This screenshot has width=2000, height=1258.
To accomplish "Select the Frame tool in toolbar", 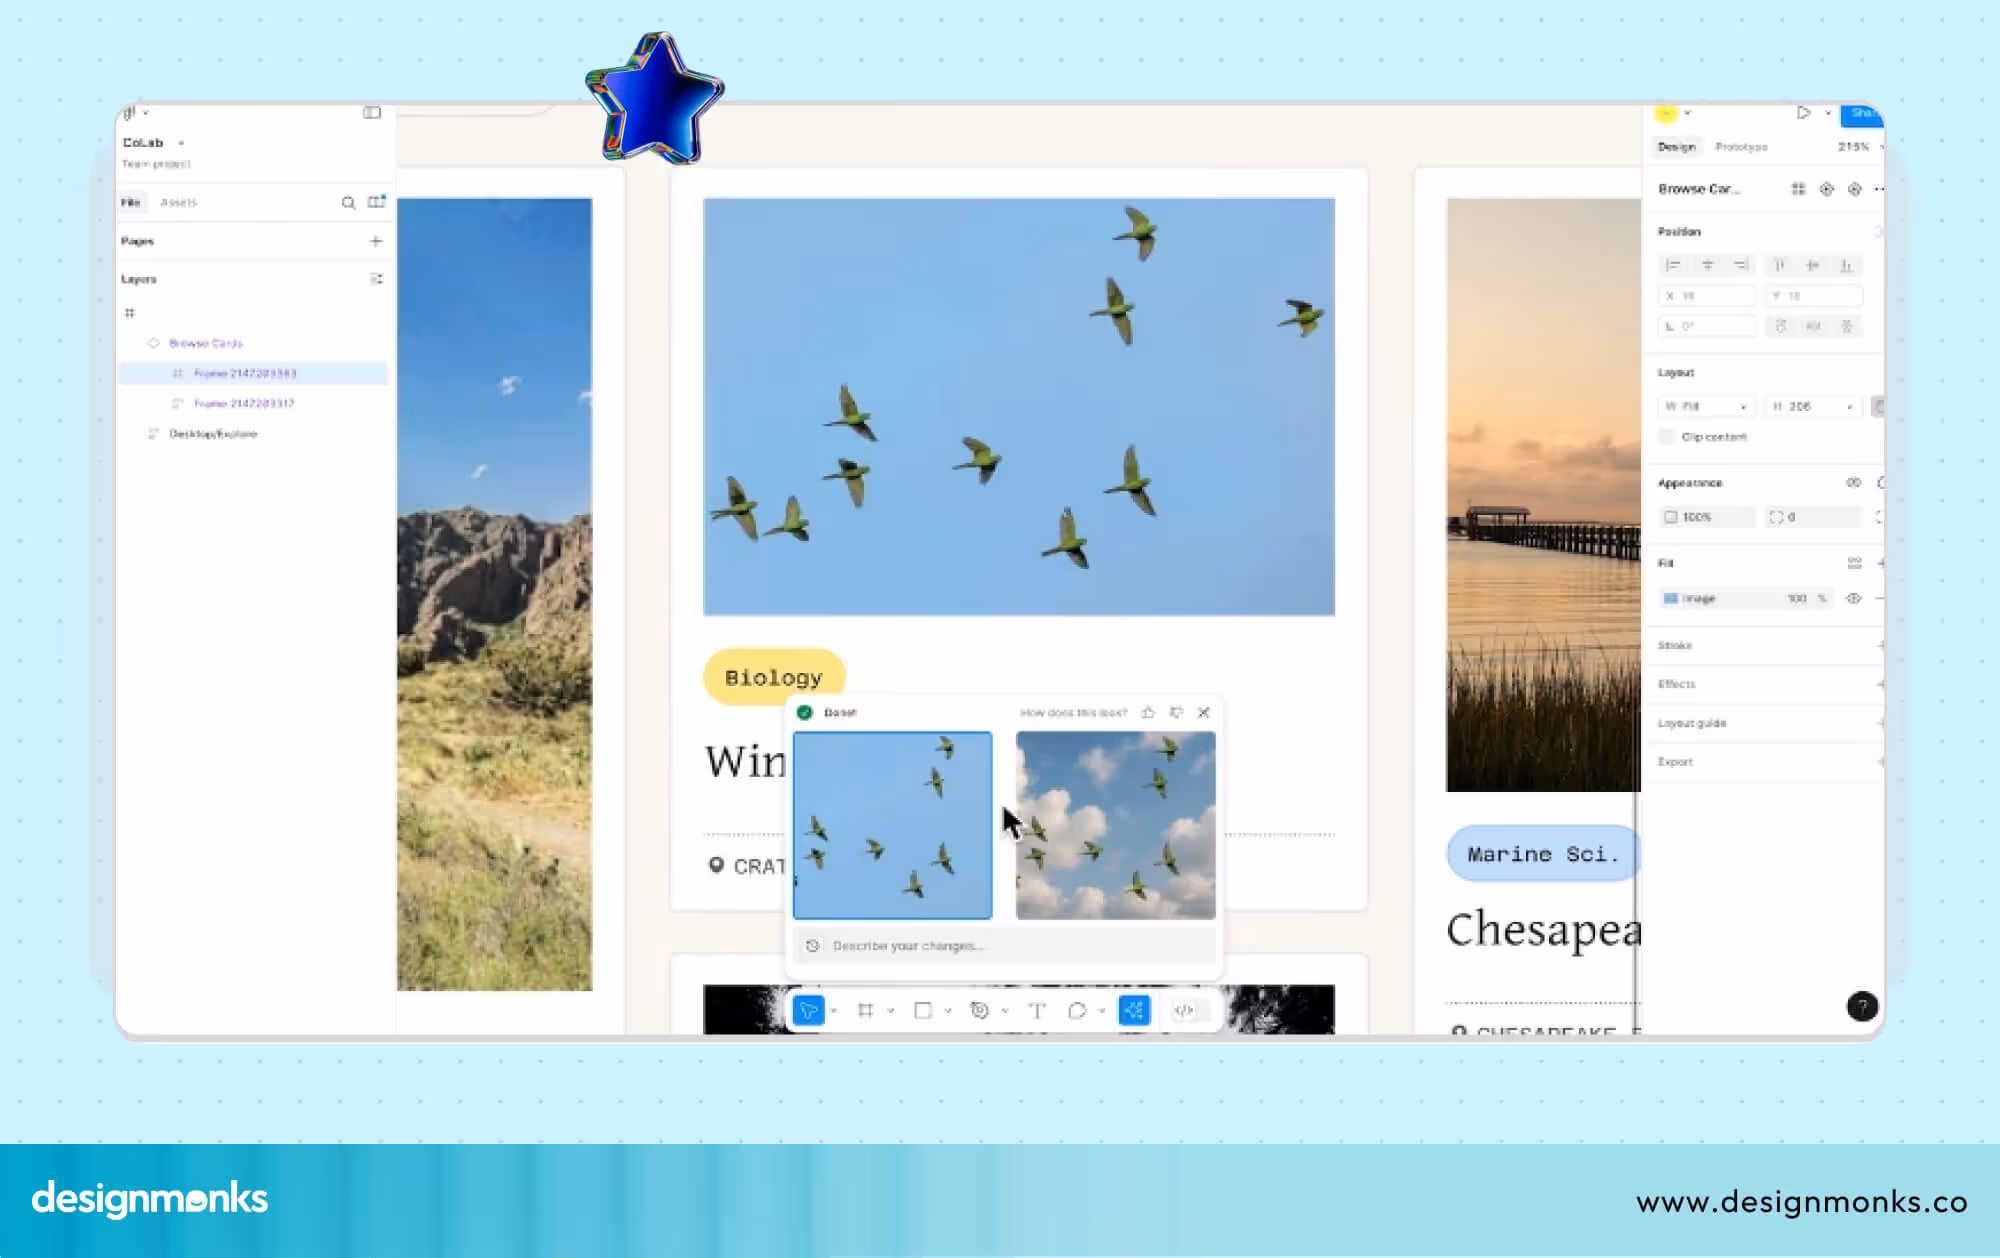I will 866,1011.
